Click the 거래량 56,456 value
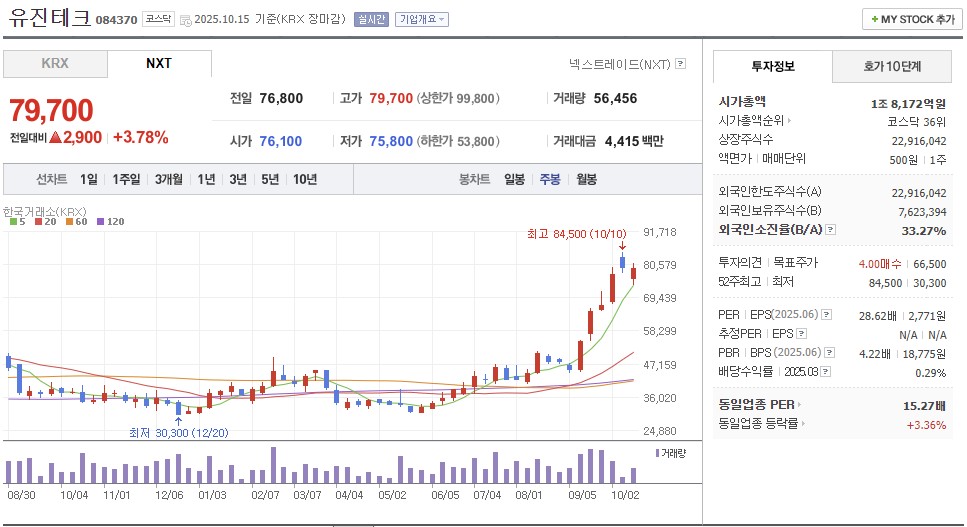Viewport: 967px width, 527px height. point(615,99)
